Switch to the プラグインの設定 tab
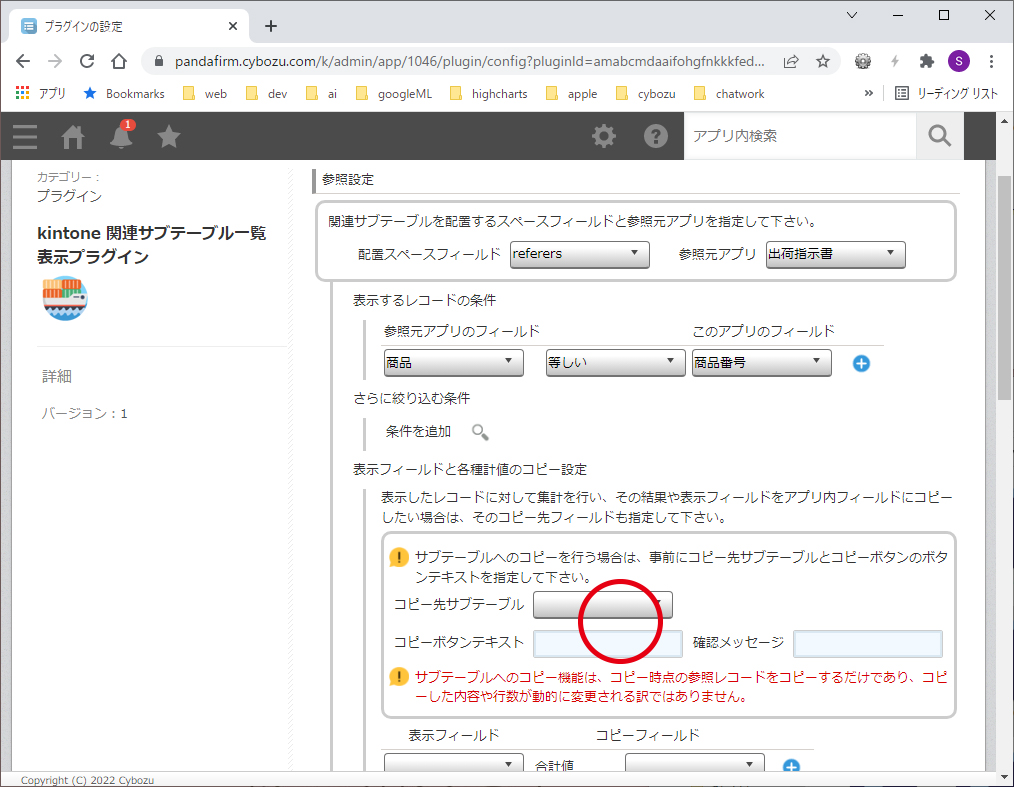This screenshot has width=1014, height=787. tap(129, 27)
